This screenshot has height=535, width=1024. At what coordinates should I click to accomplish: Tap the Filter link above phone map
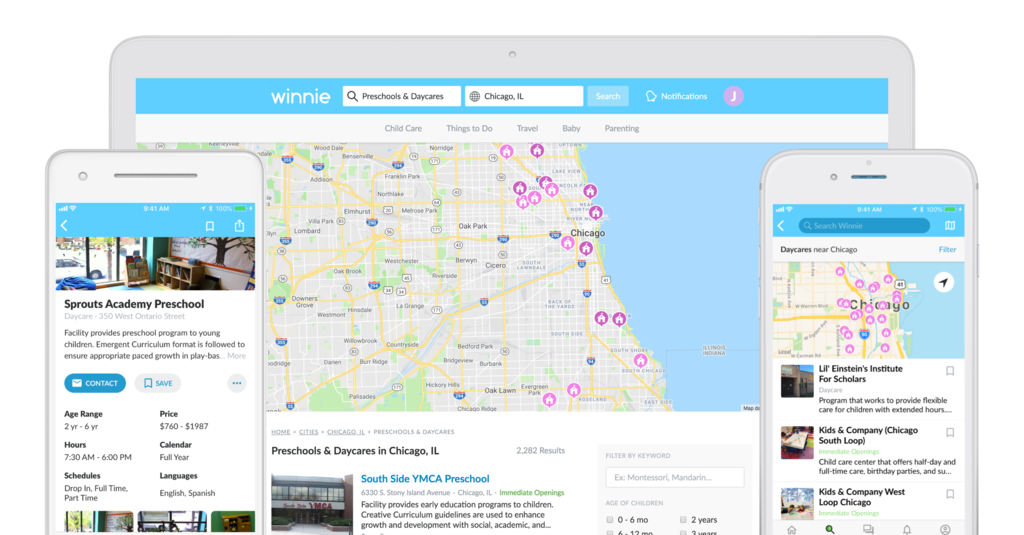point(947,250)
